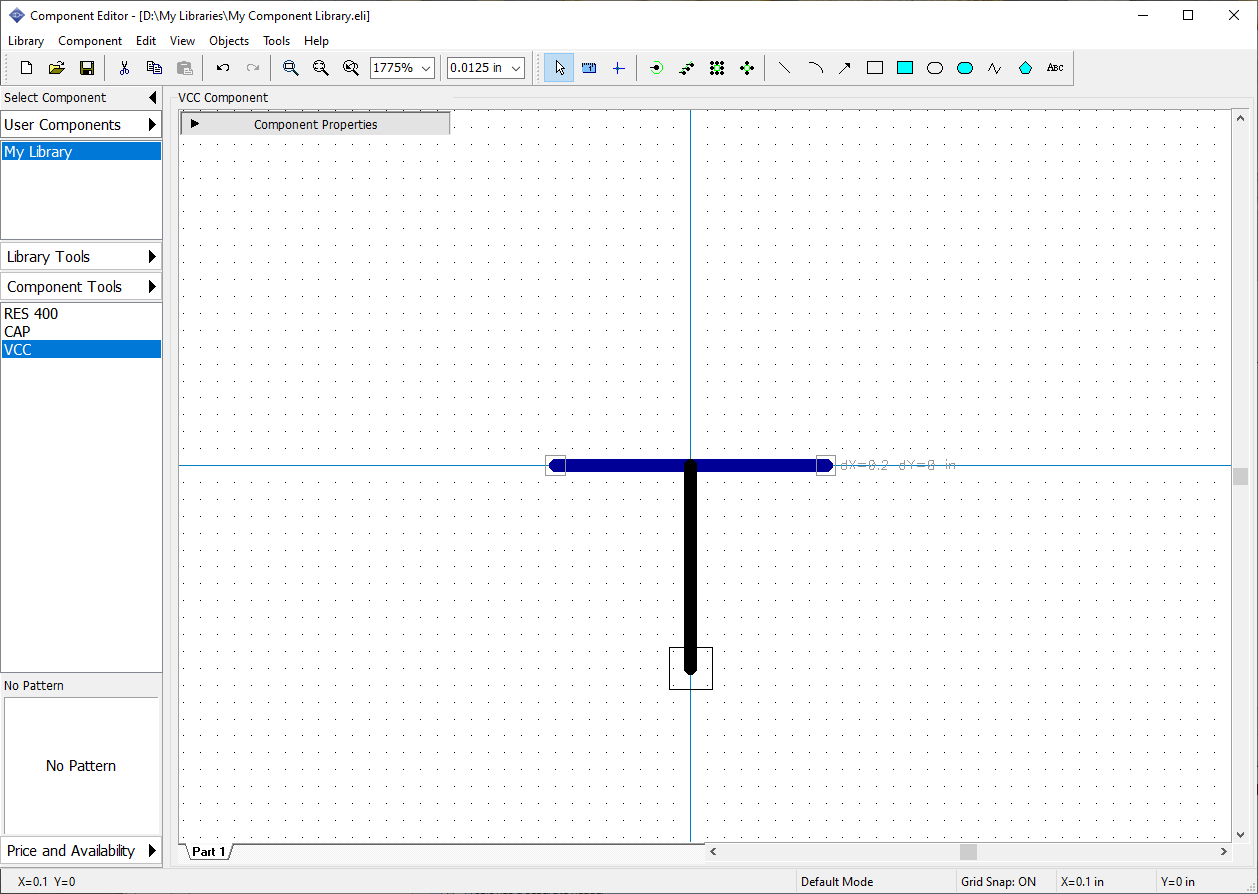Select the measure ruler tool
Image resolution: width=1258 pixels, height=894 pixels.
(589, 68)
